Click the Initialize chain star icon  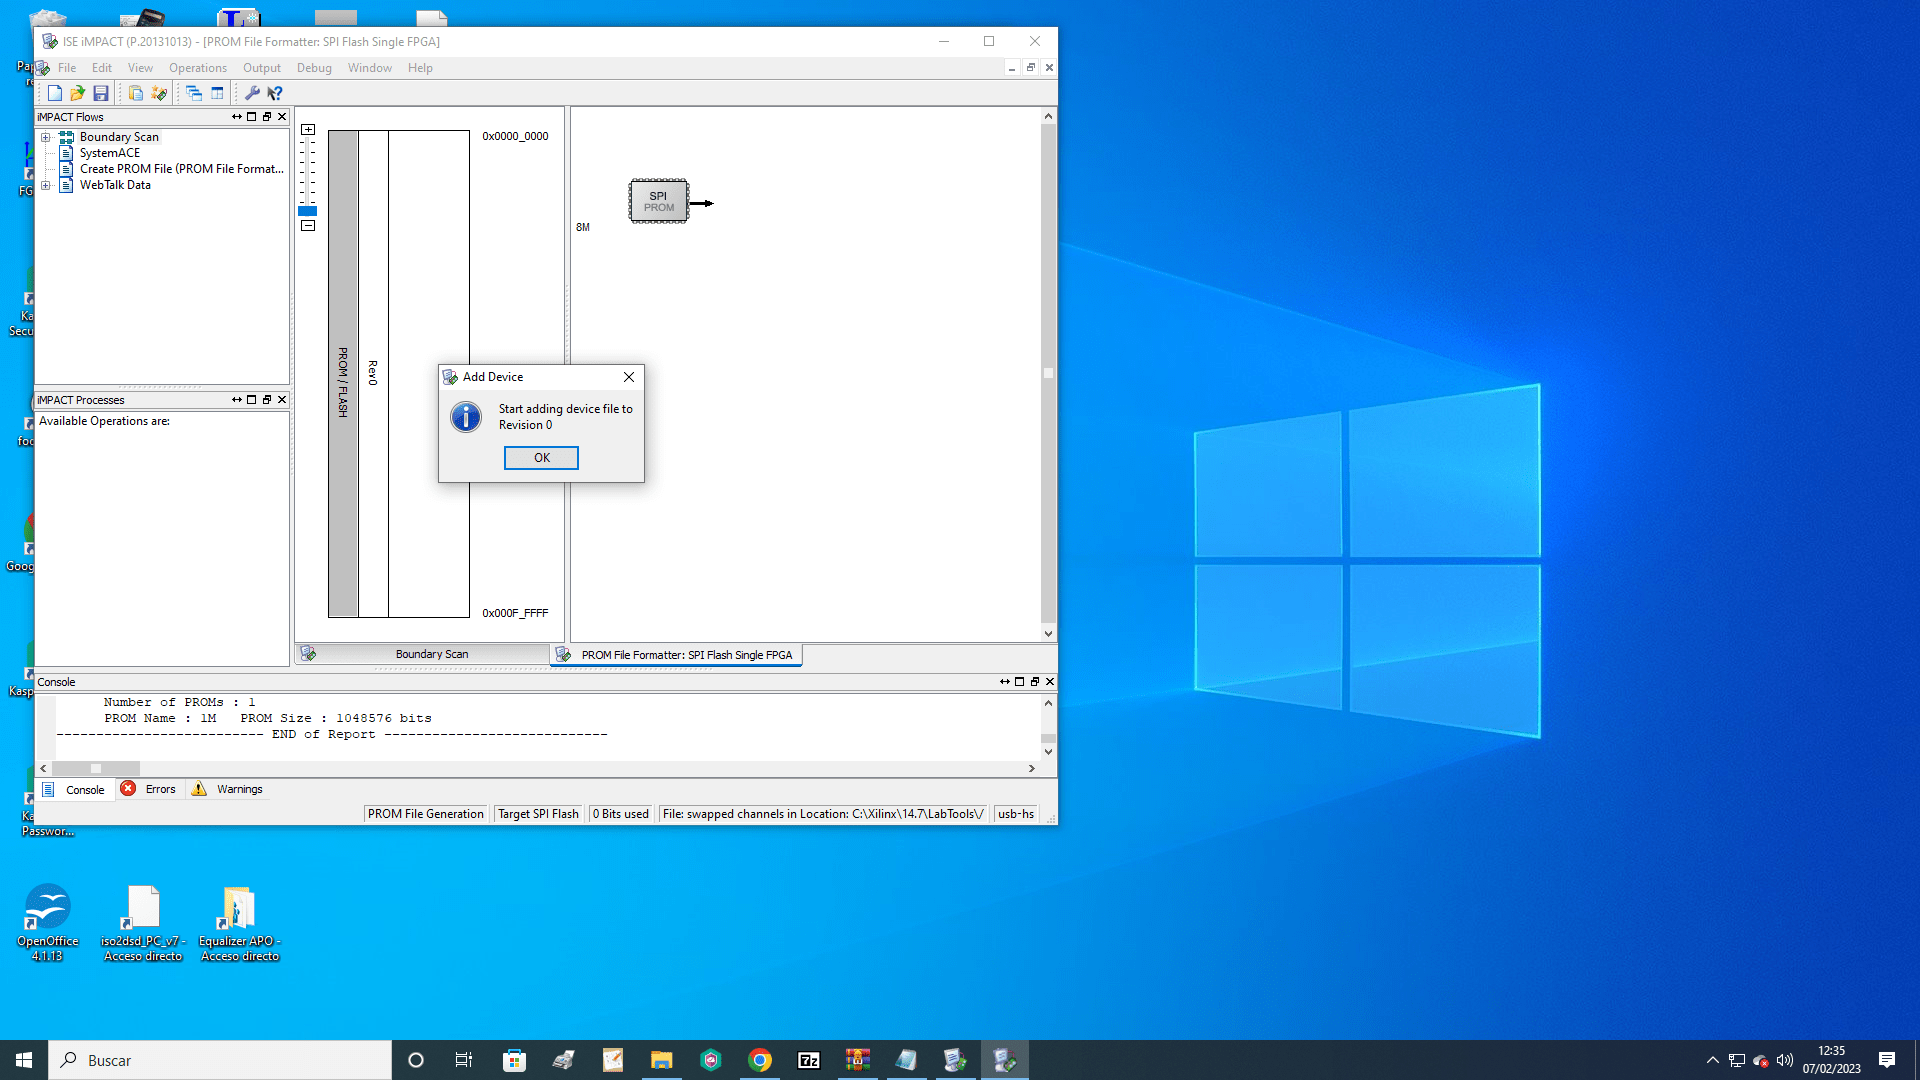[x=159, y=93]
